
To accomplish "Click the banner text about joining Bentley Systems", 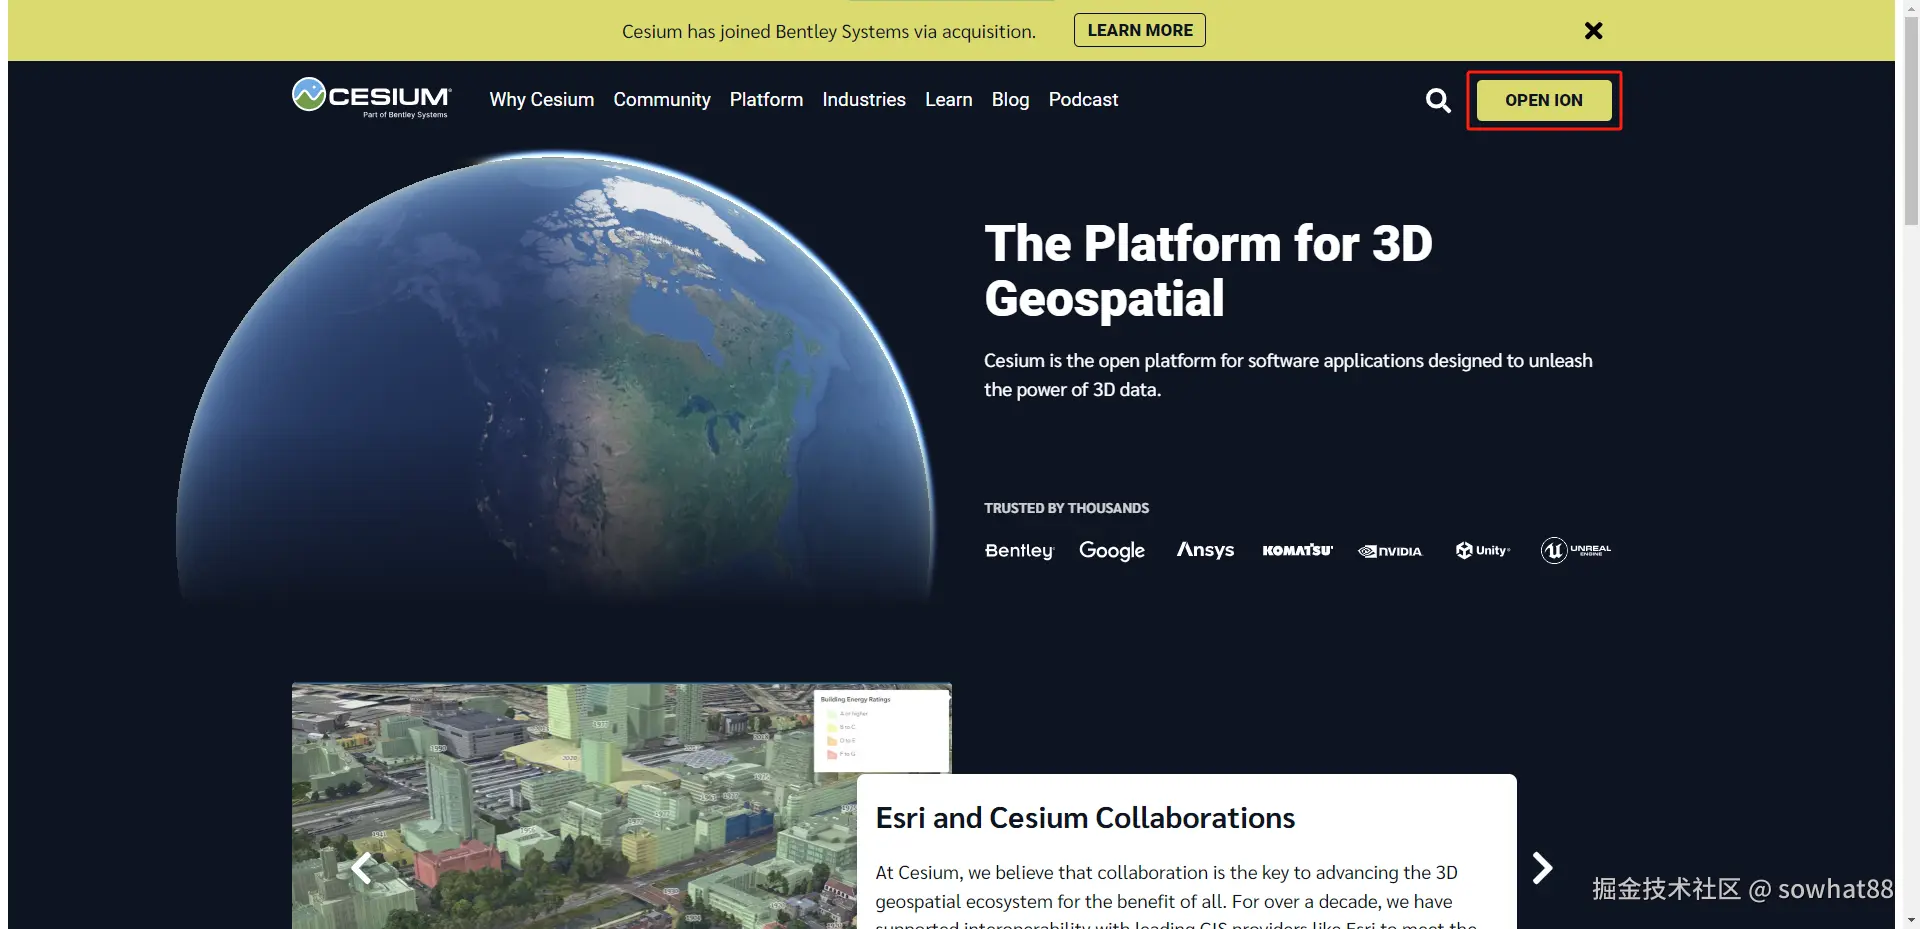I will click(x=829, y=31).
